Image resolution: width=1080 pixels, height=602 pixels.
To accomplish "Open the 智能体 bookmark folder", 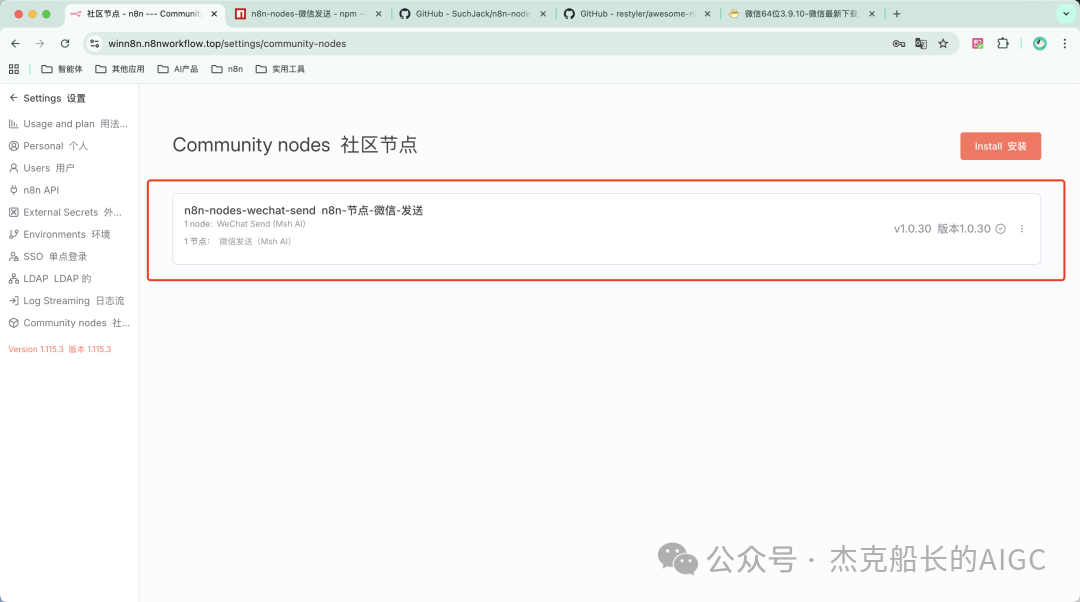I will click(x=62, y=69).
